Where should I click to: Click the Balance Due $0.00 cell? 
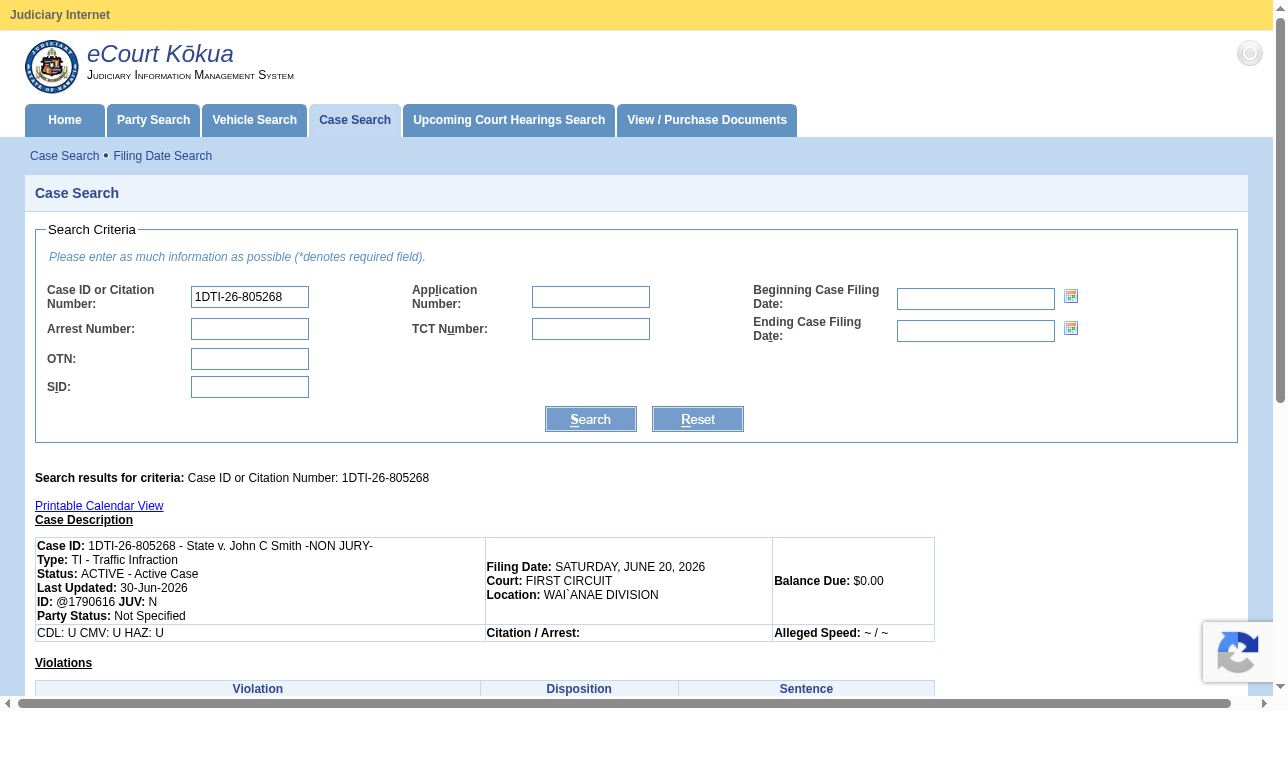853,581
